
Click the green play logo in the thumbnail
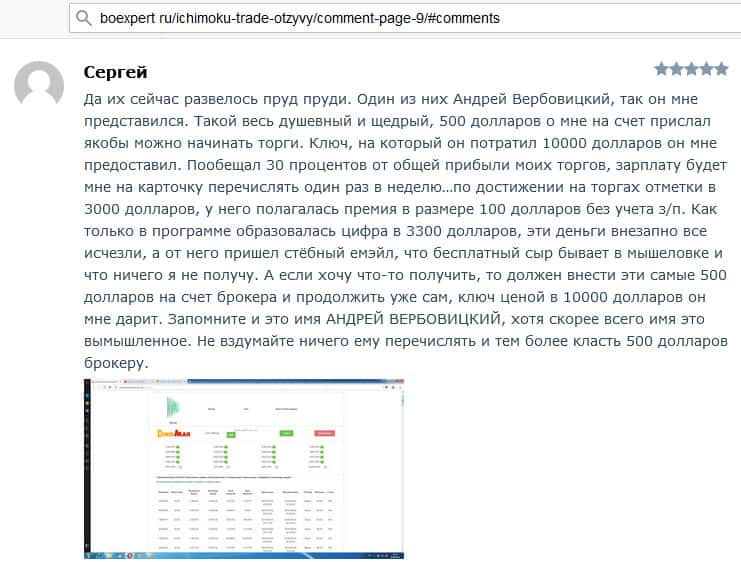click(173, 406)
